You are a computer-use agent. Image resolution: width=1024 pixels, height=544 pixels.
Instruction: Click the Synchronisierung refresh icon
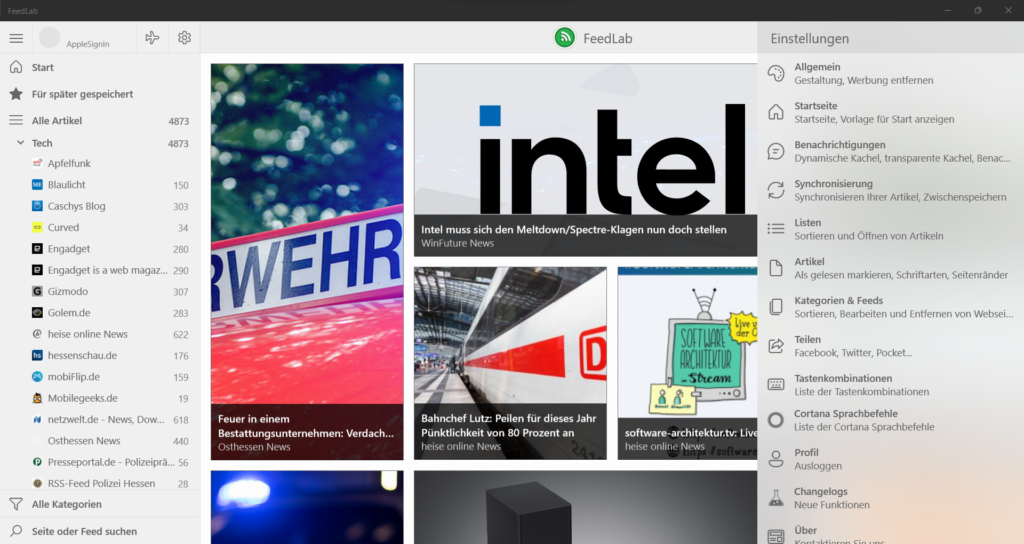click(x=775, y=190)
